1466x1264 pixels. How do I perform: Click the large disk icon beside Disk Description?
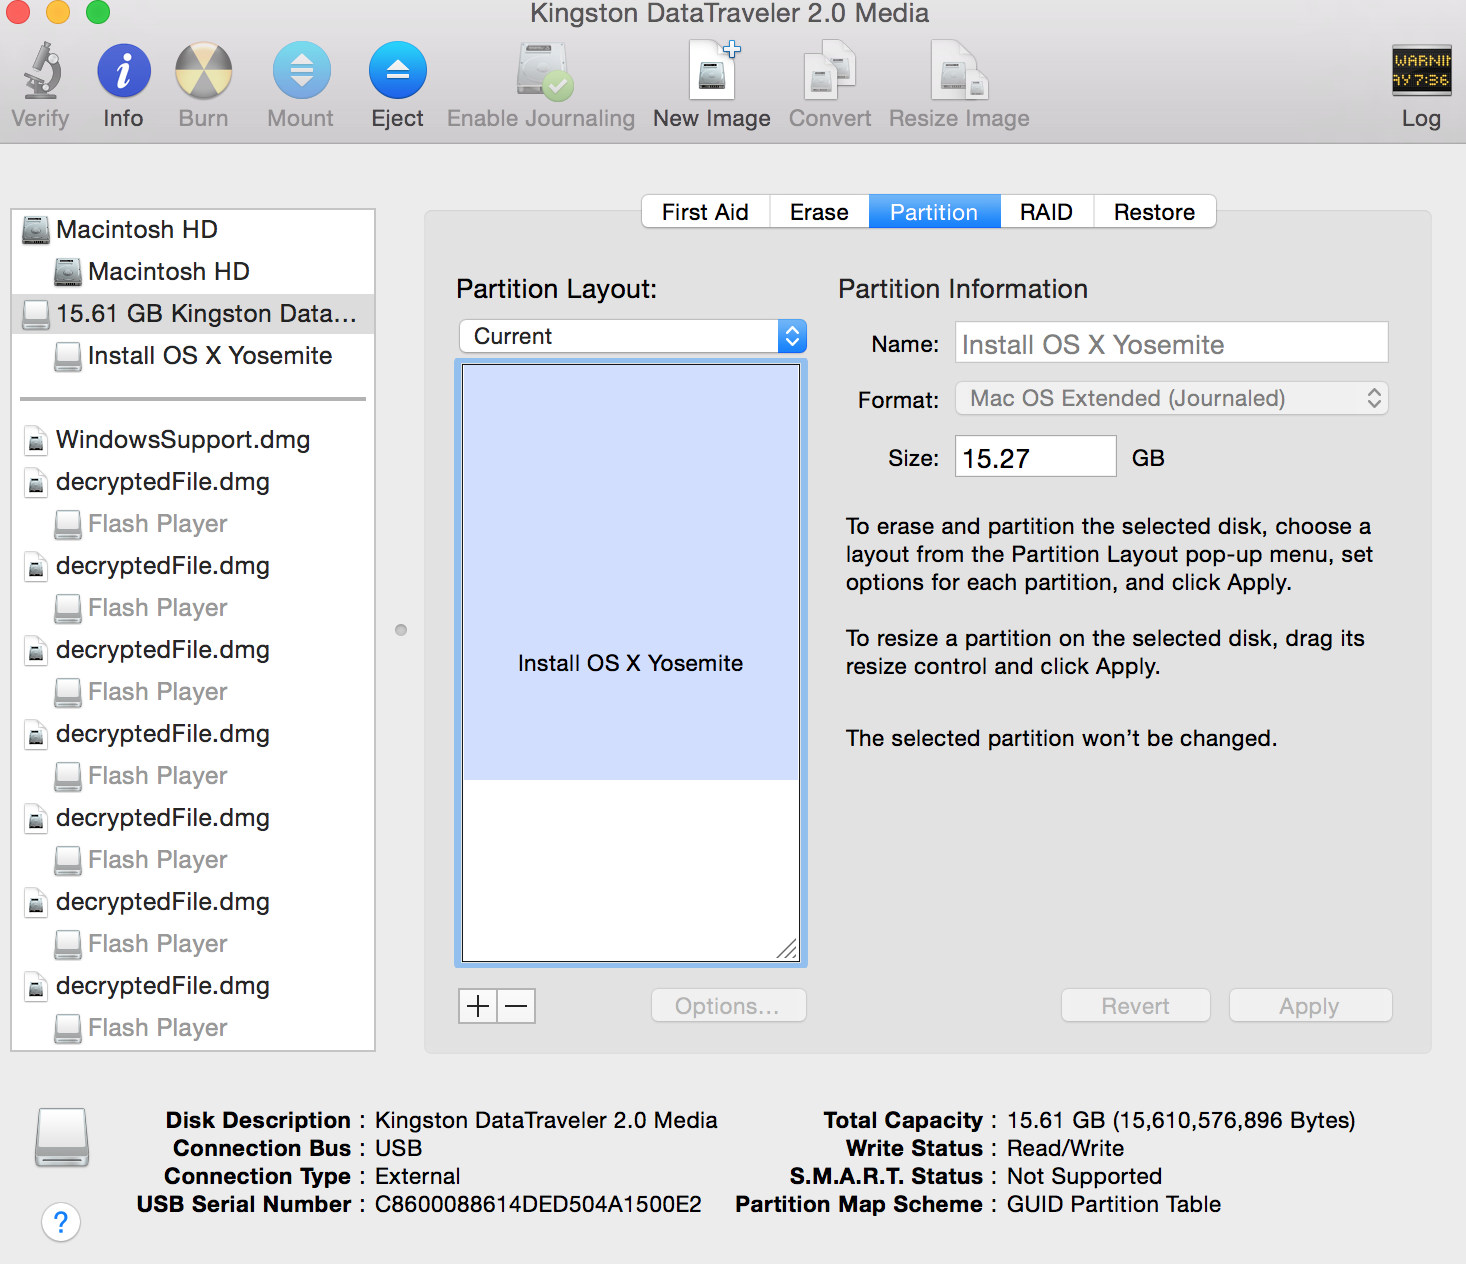62,1138
